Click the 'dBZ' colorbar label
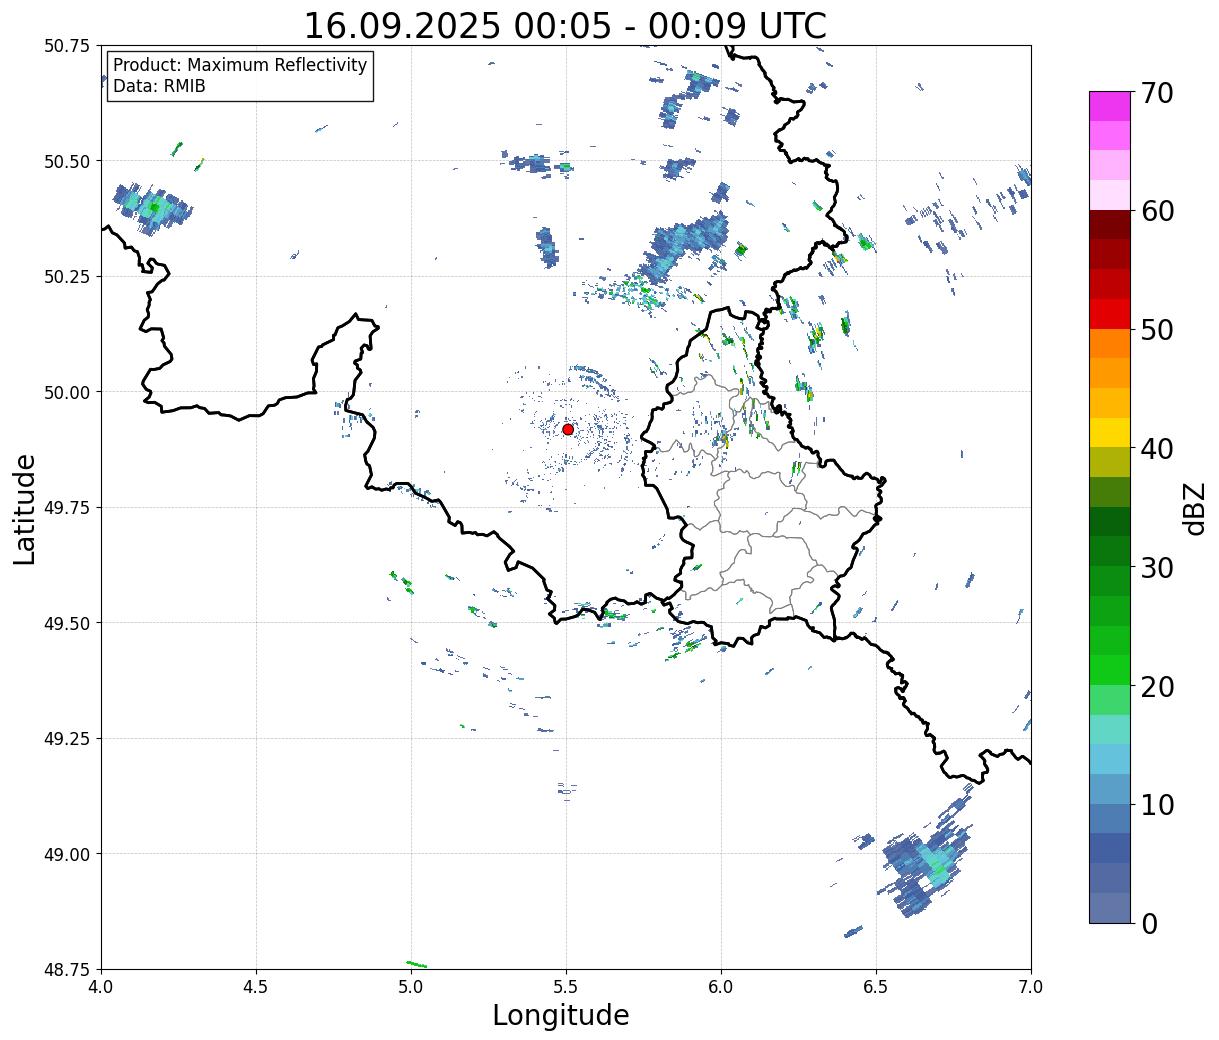 point(1195,508)
